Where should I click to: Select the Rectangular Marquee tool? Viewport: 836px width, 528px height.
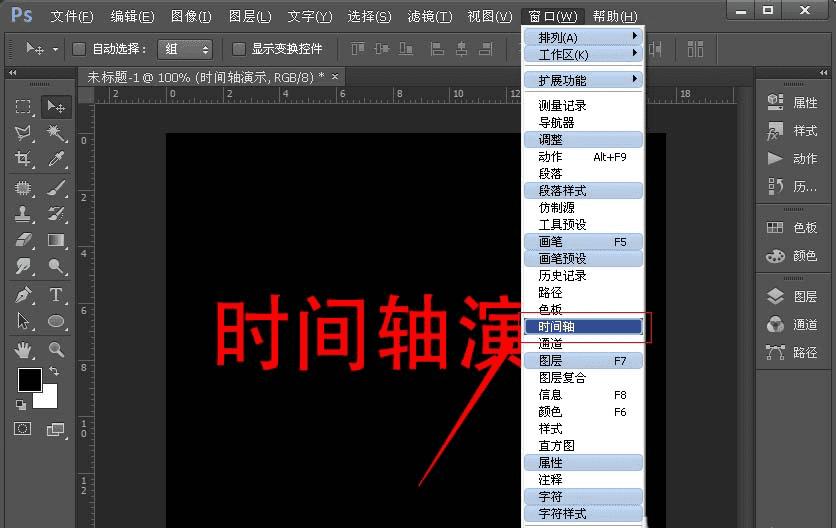[x=23, y=107]
